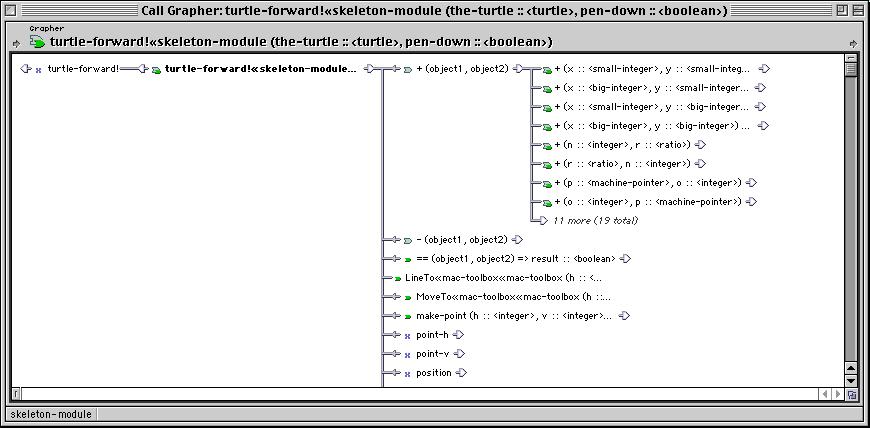Screen dimensions: 870x428
Task: Expand callers arrow left of turtle-forward!
Action: tap(26, 69)
